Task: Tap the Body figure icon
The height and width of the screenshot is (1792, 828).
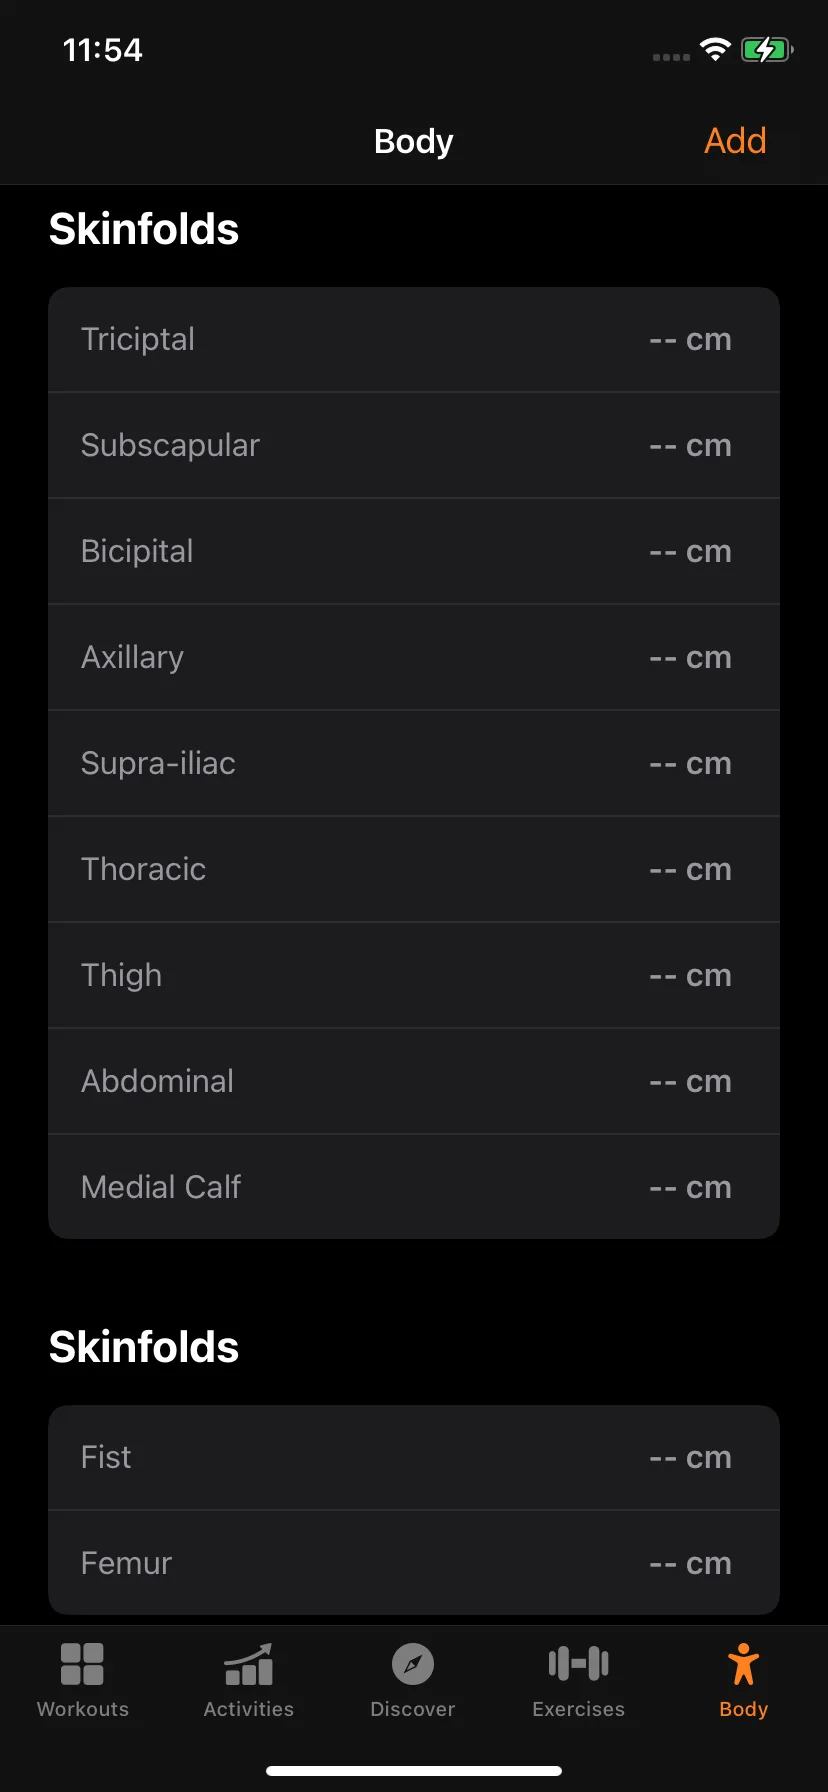Action: click(744, 1664)
